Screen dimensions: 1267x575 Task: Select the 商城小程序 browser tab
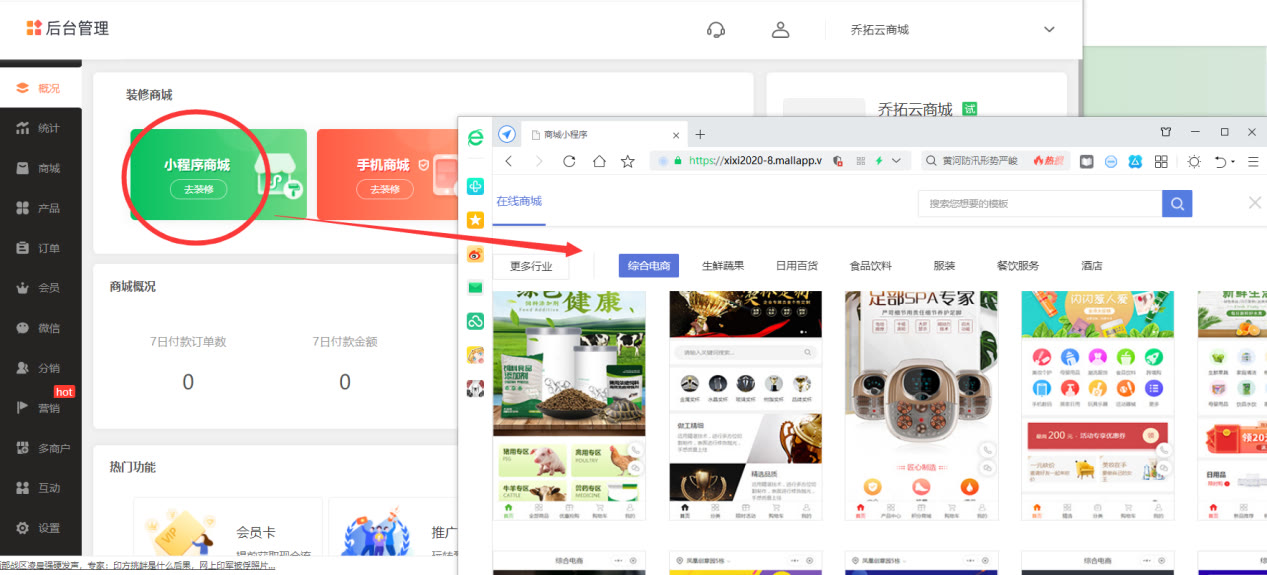point(603,134)
